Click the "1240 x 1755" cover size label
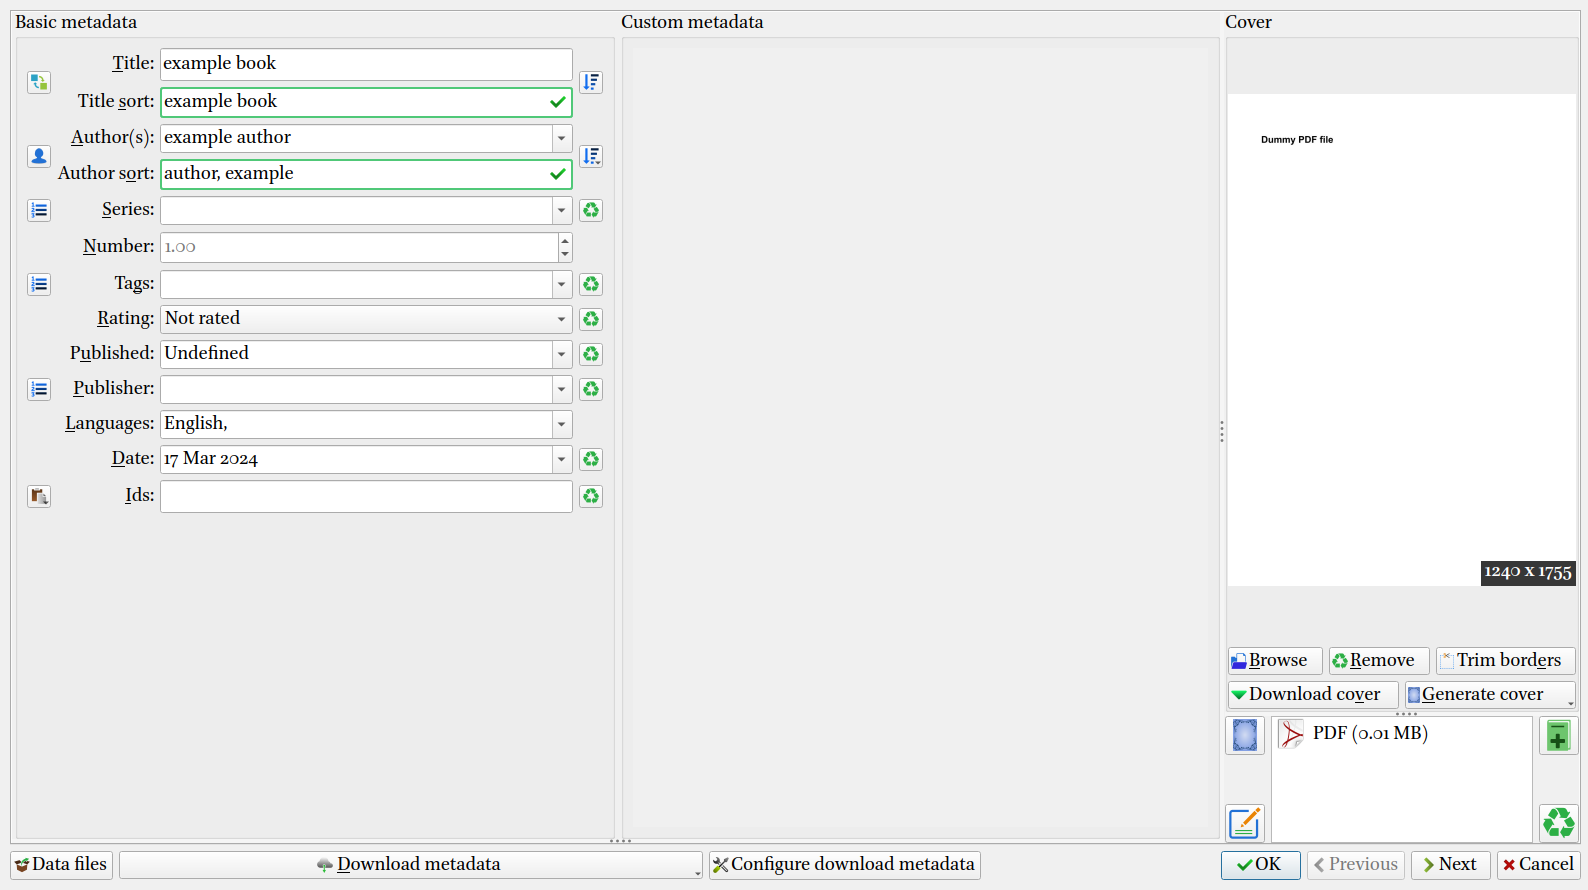The image size is (1588, 890). [1528, 573]
